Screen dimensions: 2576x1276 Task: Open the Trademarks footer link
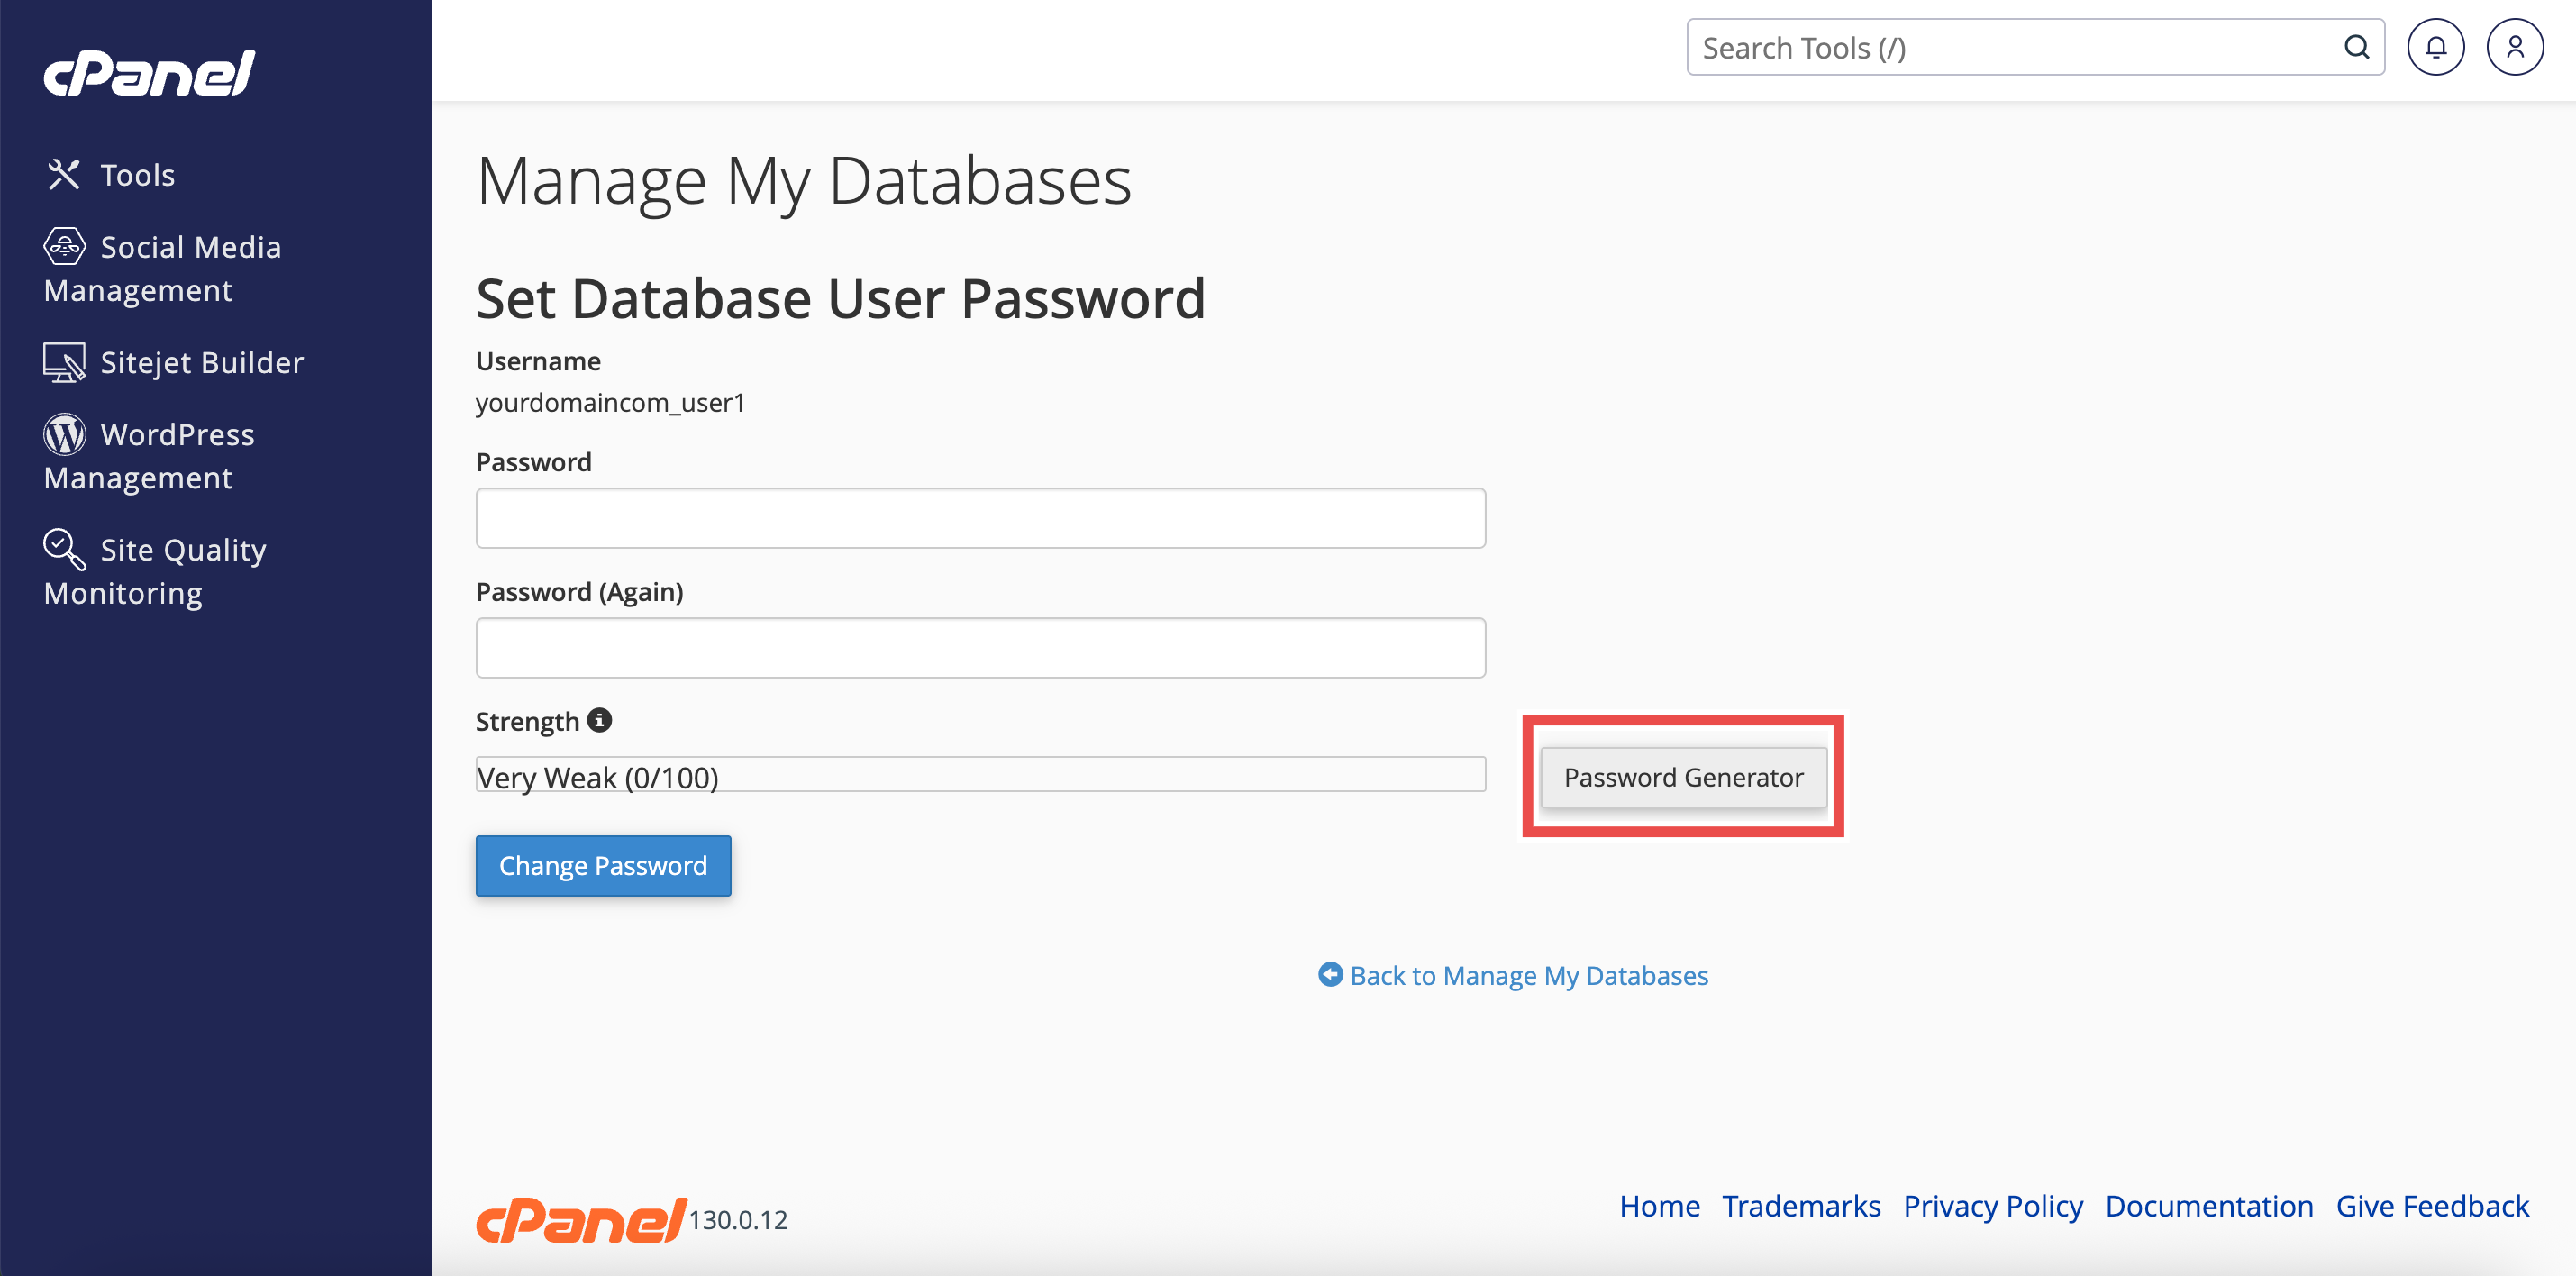coord(1801,1206)
